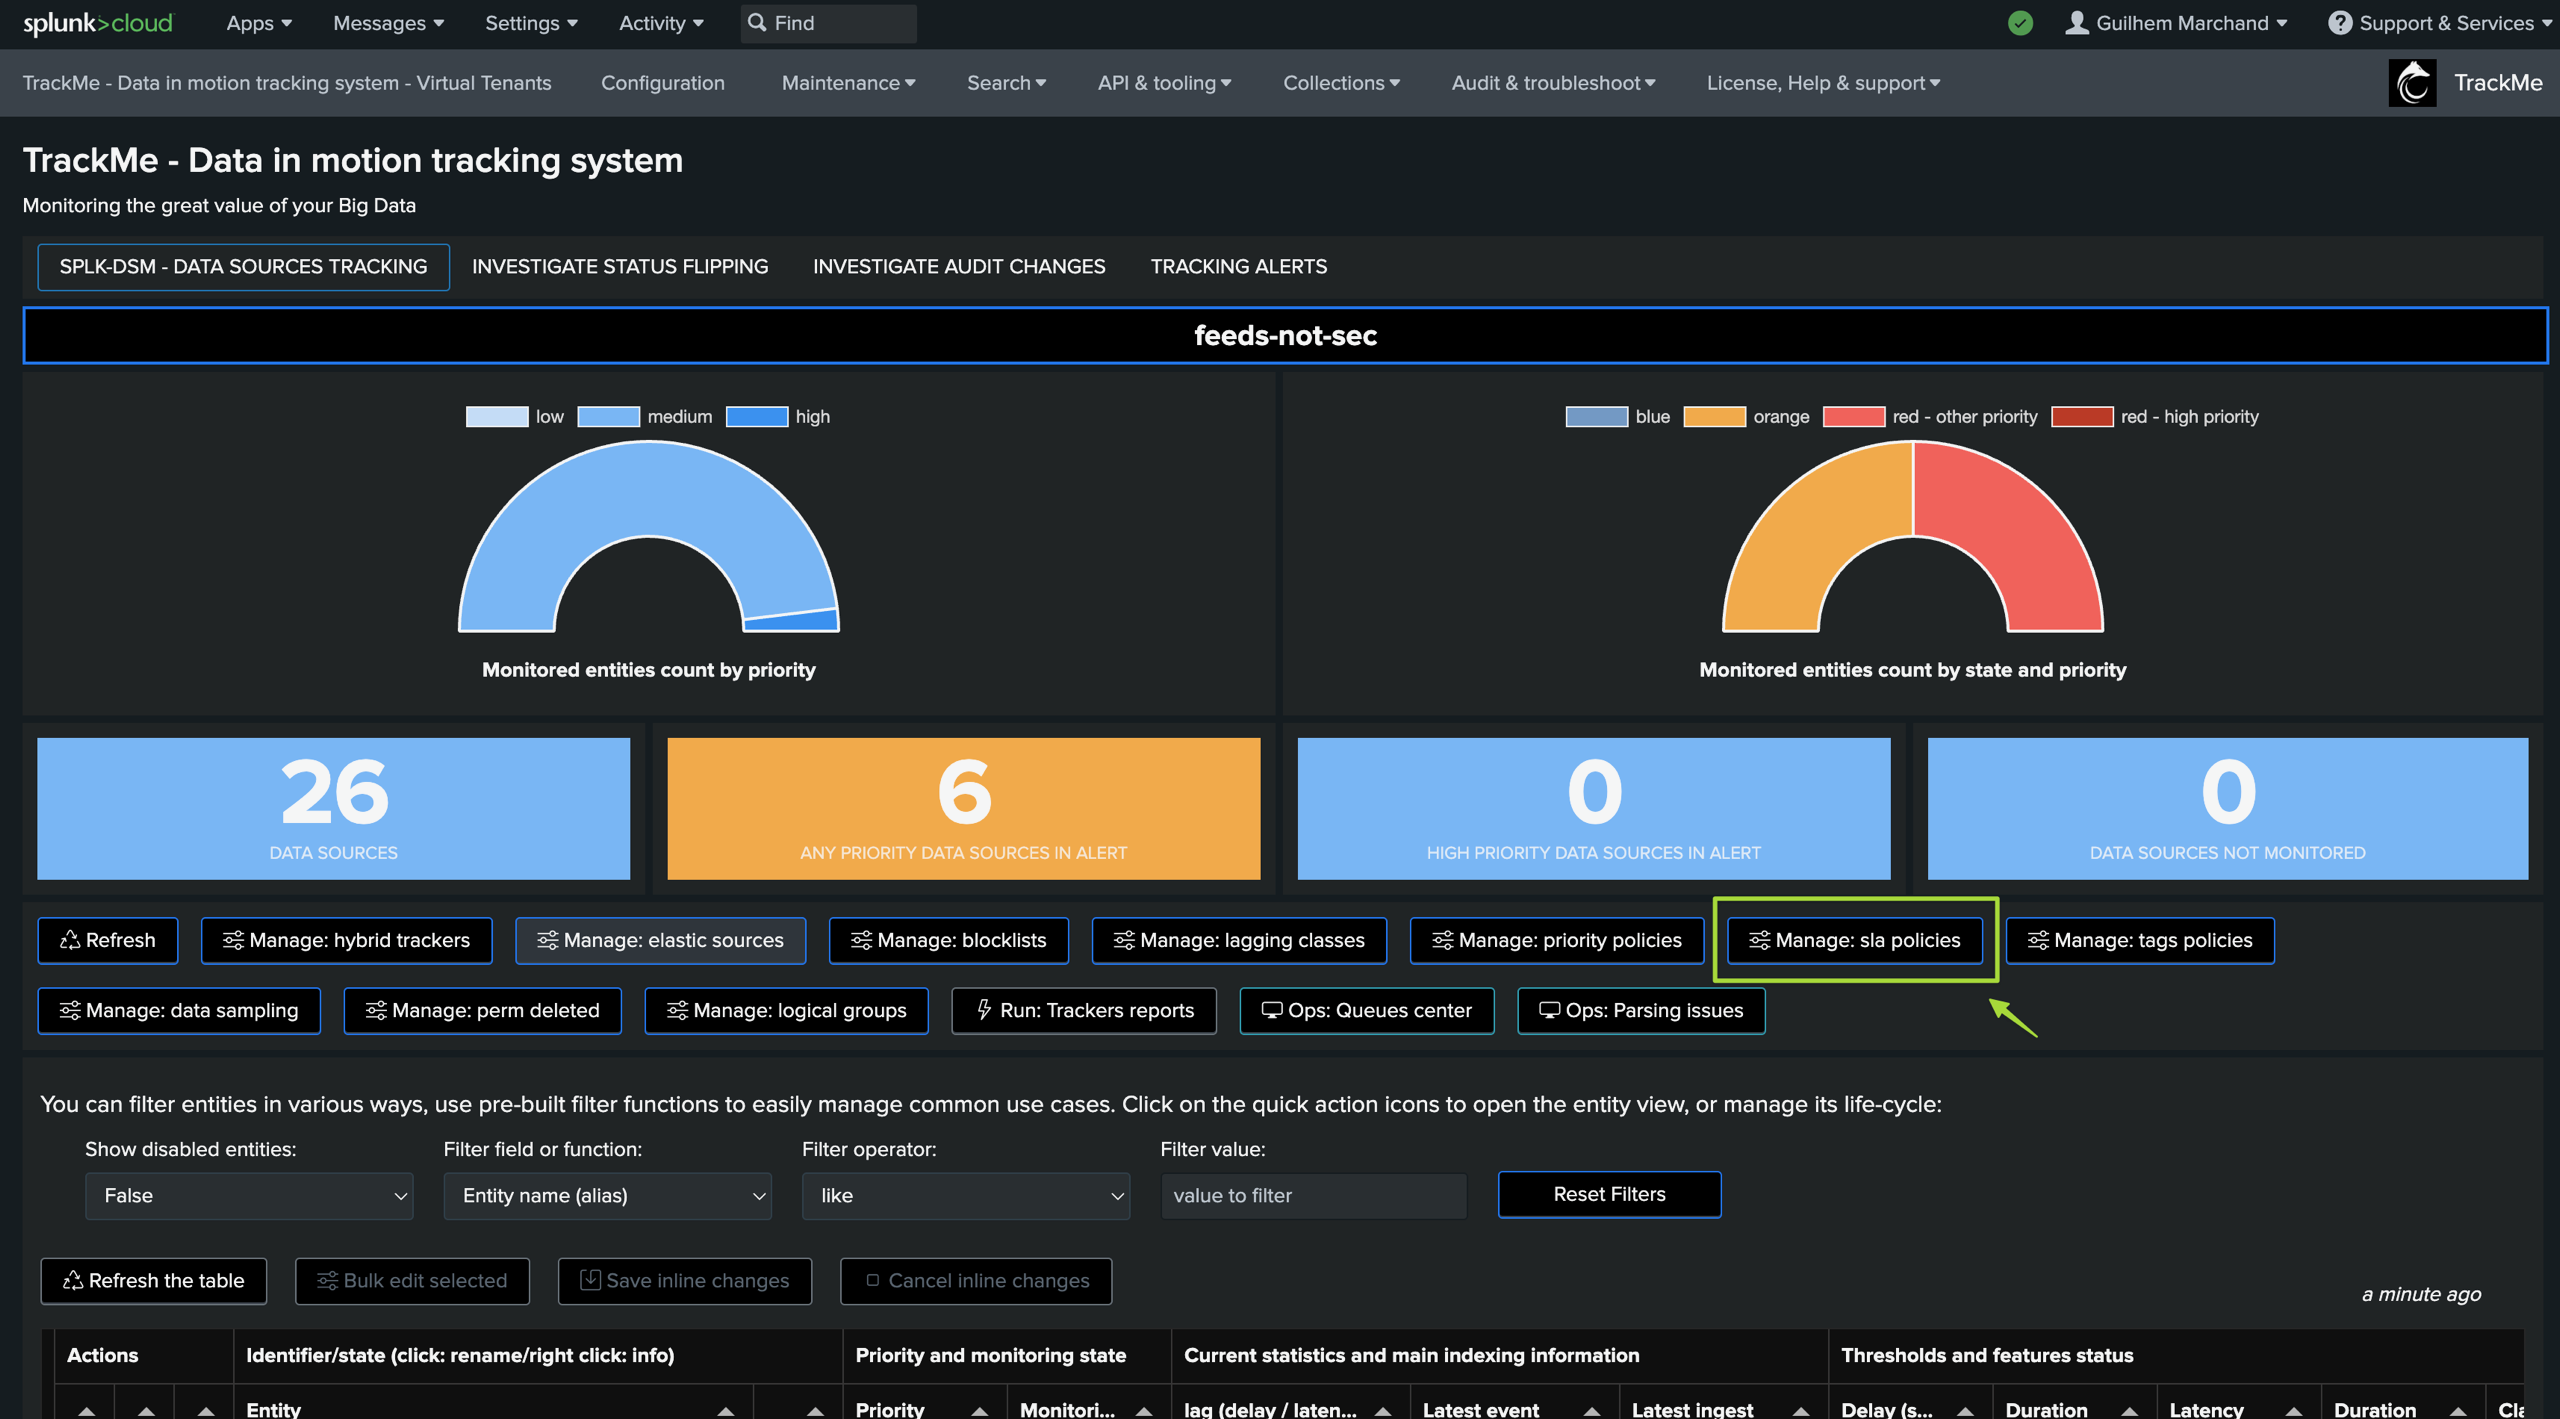Click the green health status check icon
This screenshot has height=1419, width=2560.
tap(2020, 23)
